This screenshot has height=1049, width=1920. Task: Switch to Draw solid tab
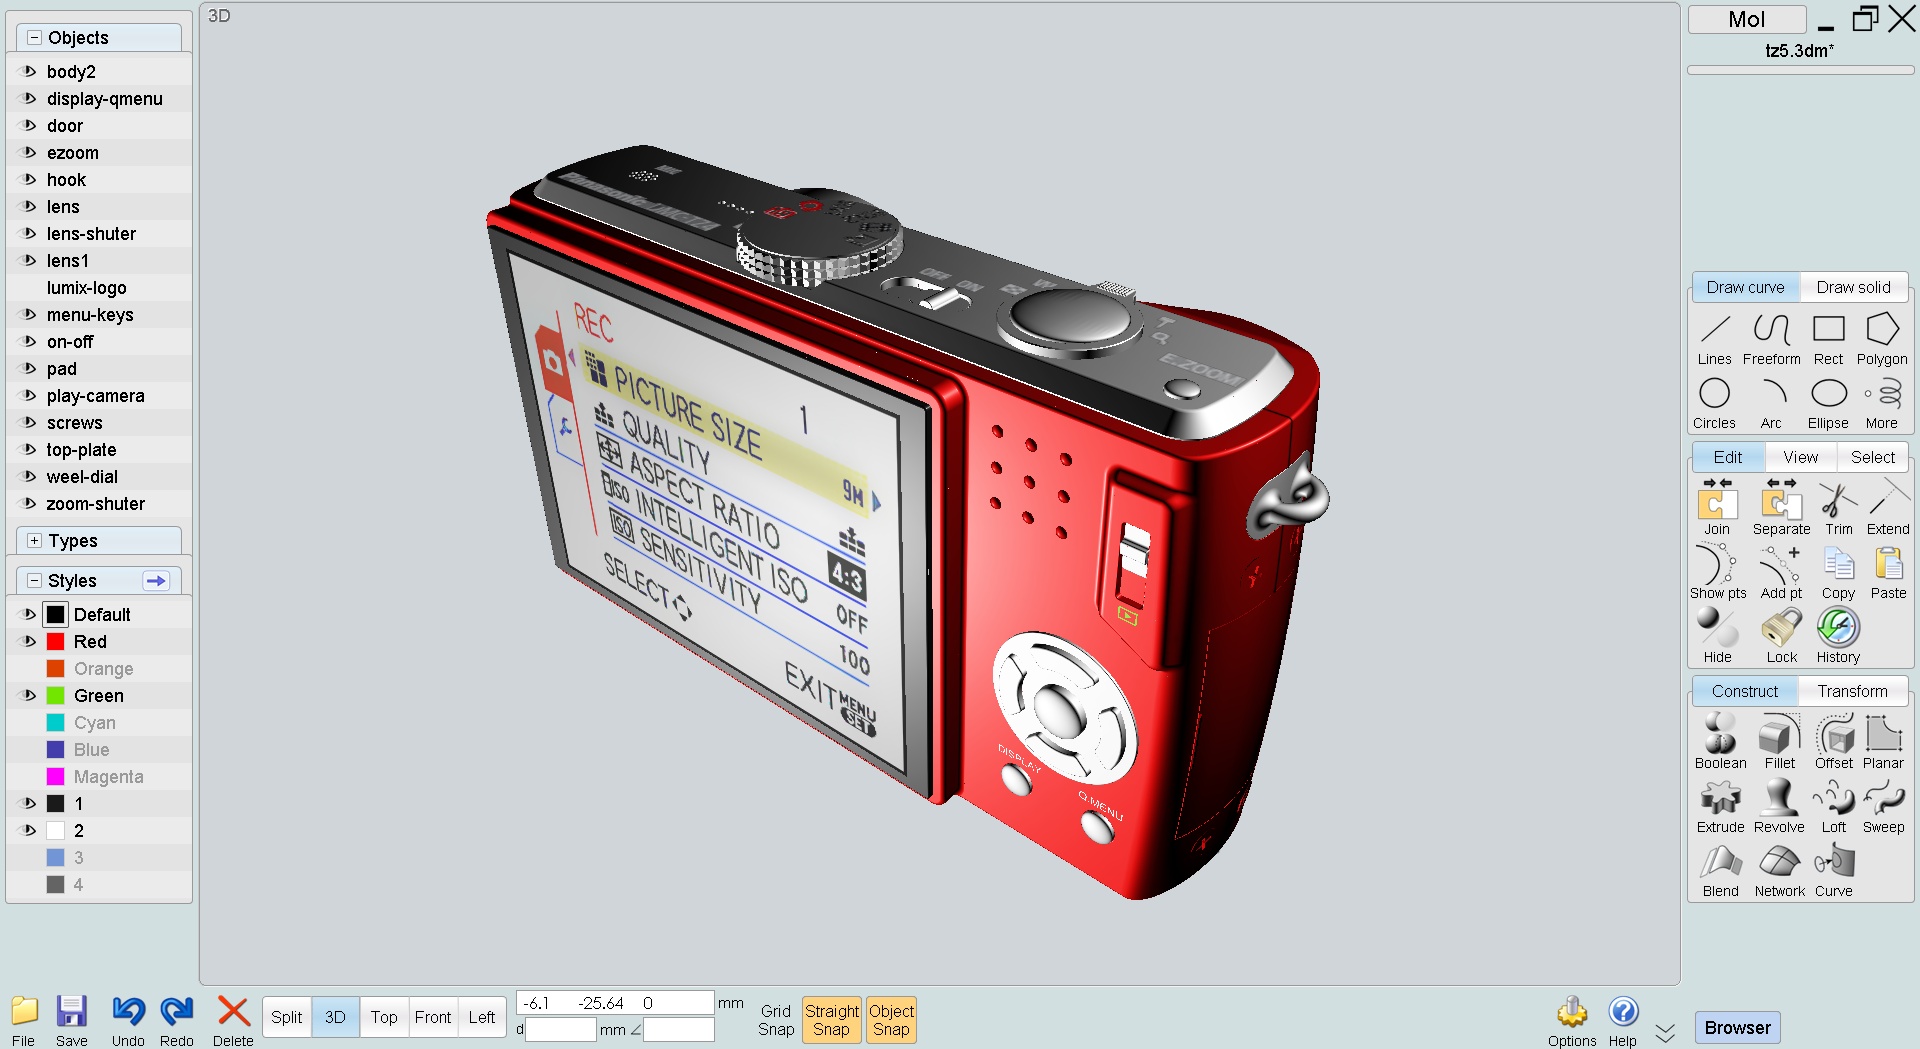point(1853,287)
